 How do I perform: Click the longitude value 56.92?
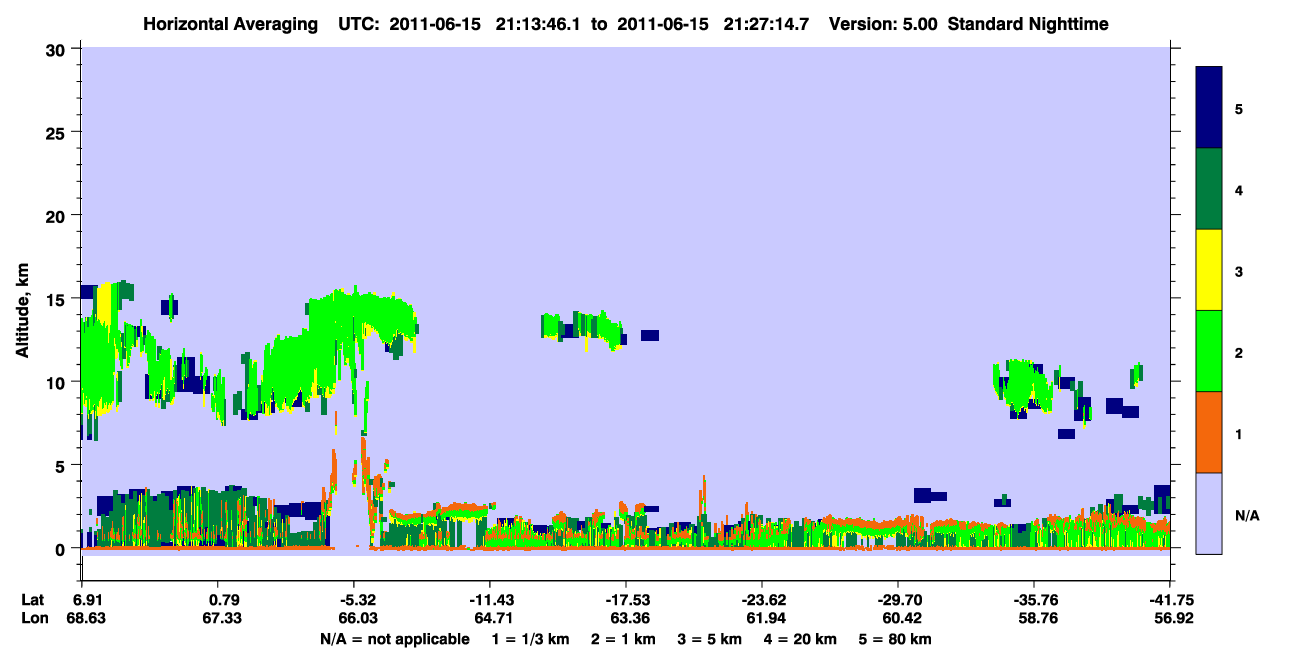[1172, 618]
